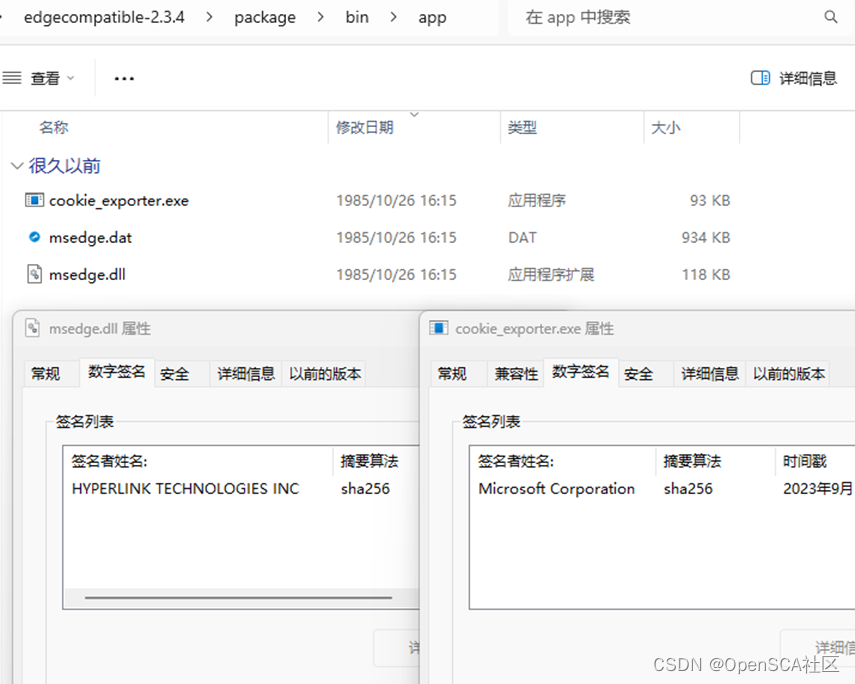The width and height of the screenshot is (855, 684).
Task: Expand chevron after bin breadcrumb
Action: 394,17
